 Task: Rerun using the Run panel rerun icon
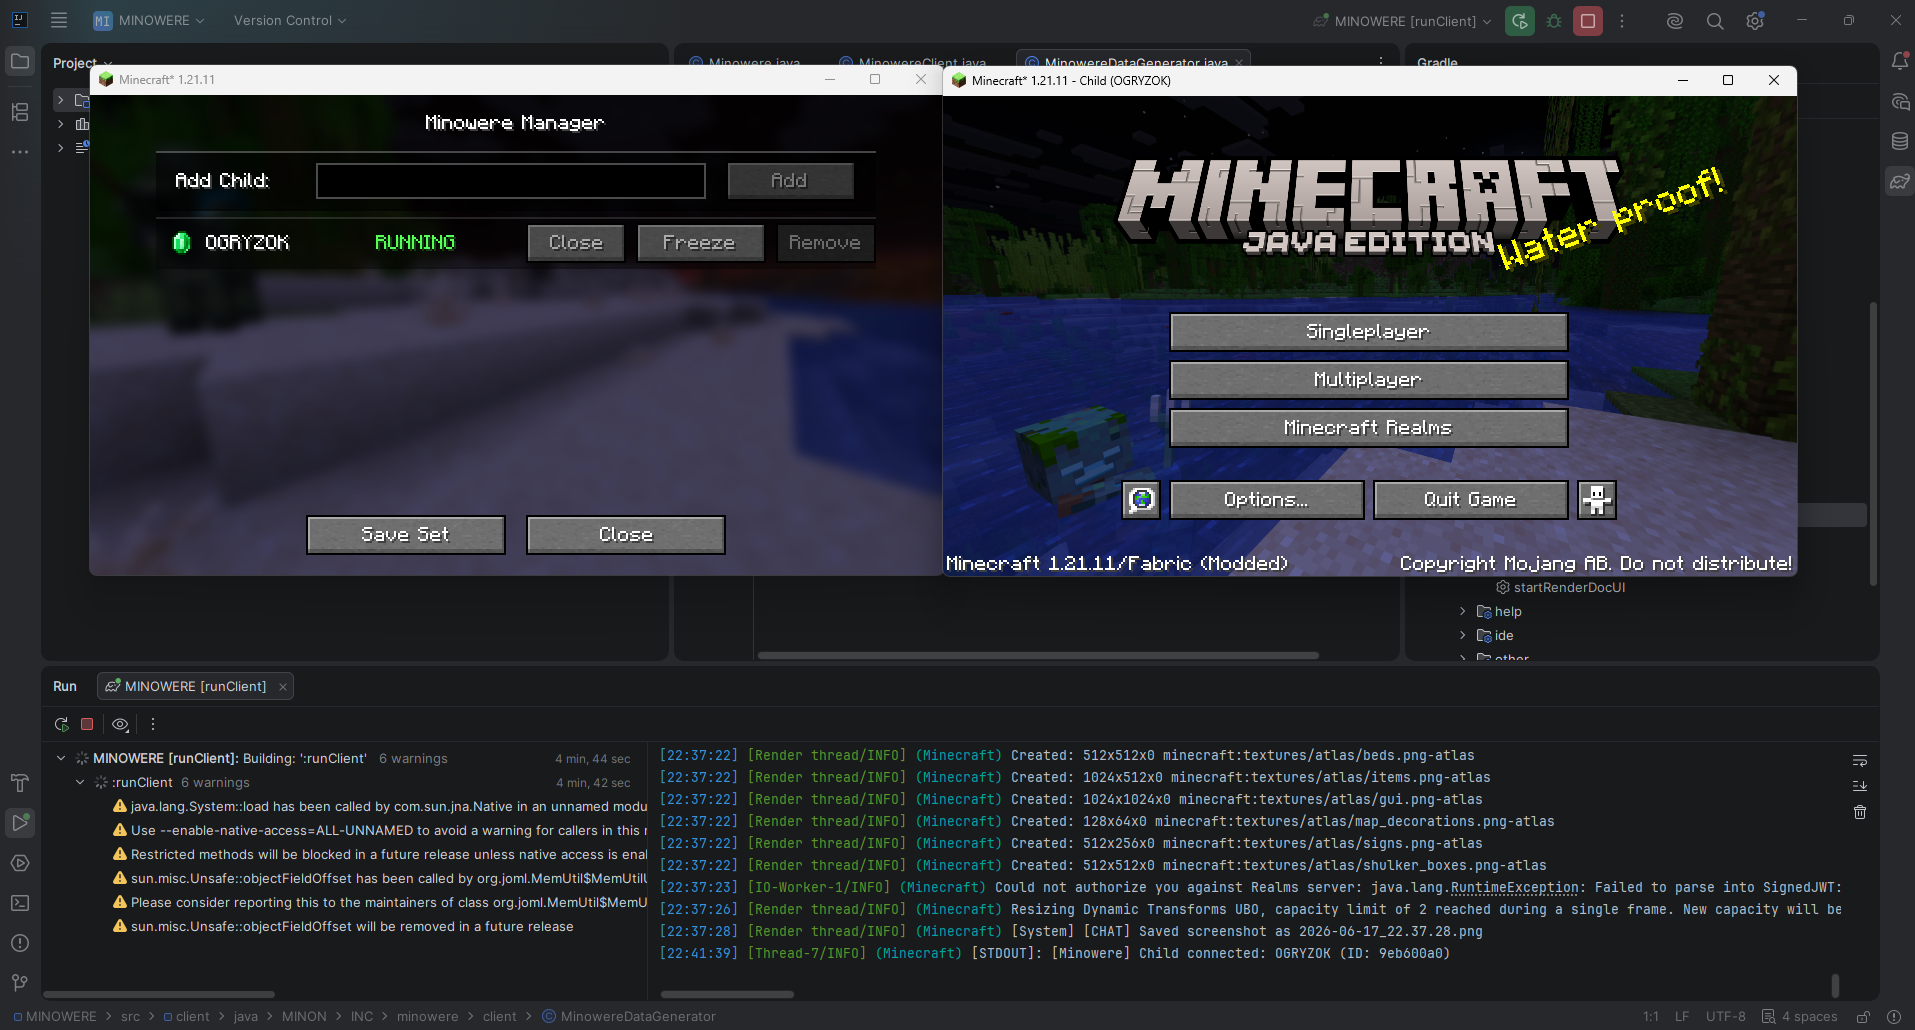coord(62,724)
